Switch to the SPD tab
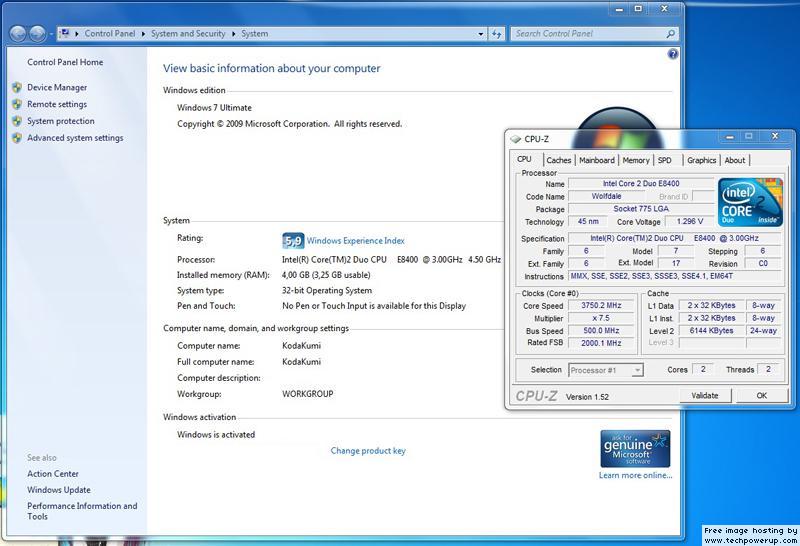This screenshot has height=546, width=800. click(665, 160)
